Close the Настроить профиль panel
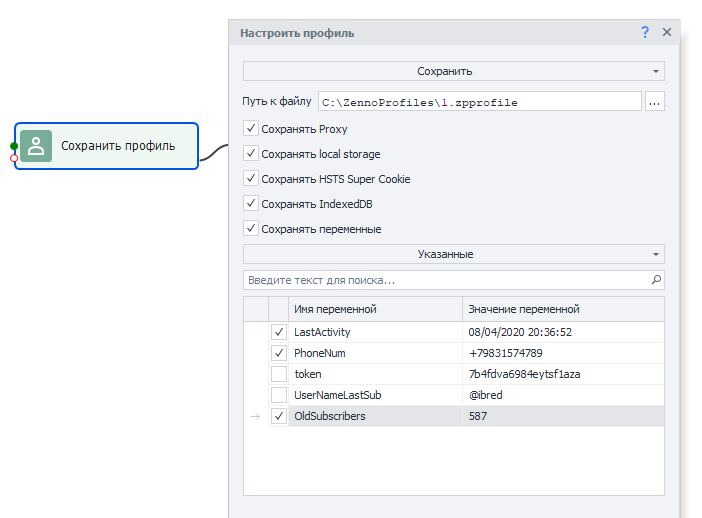The image size is (702, 518). coord(667,33)
